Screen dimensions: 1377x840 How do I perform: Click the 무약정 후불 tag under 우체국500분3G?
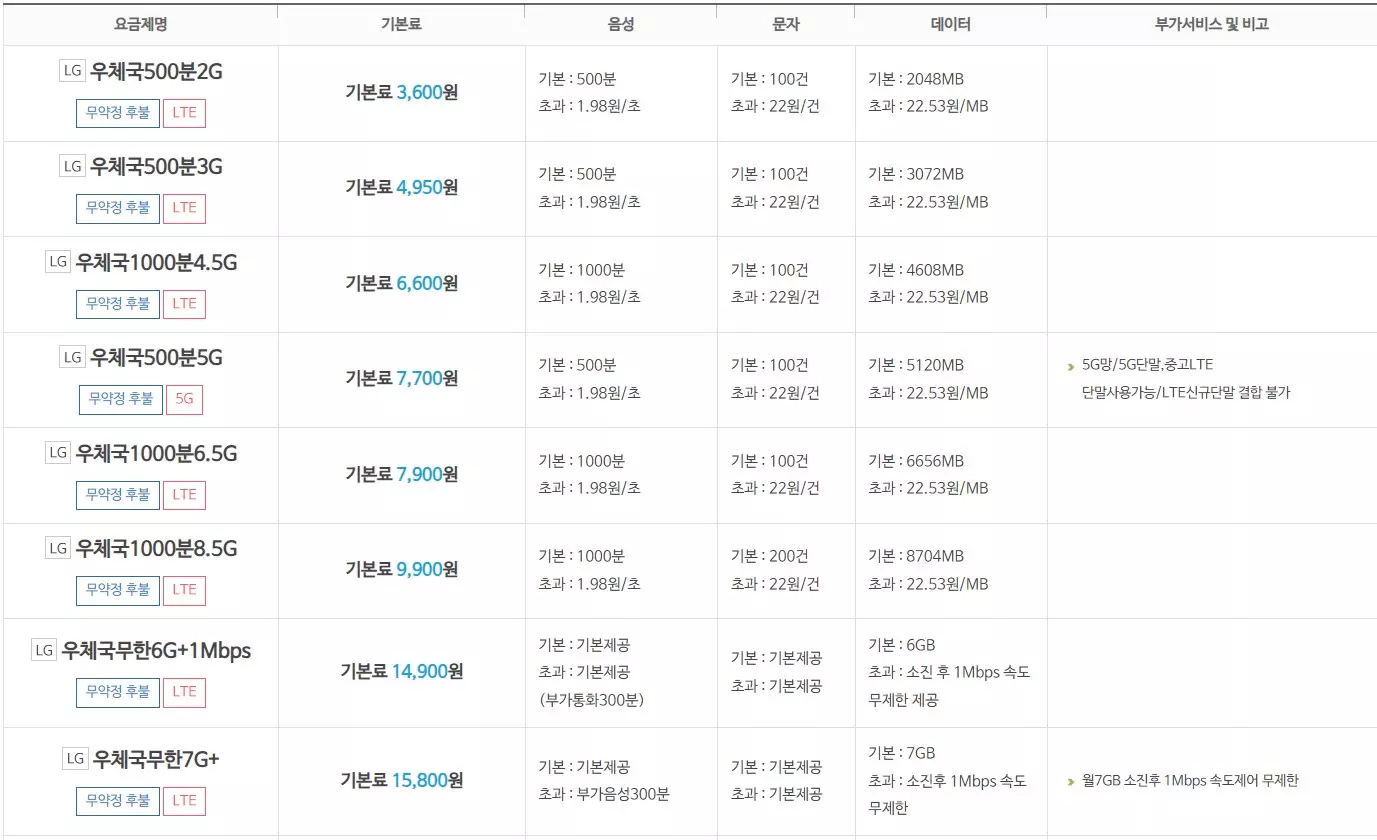[118, 208]
